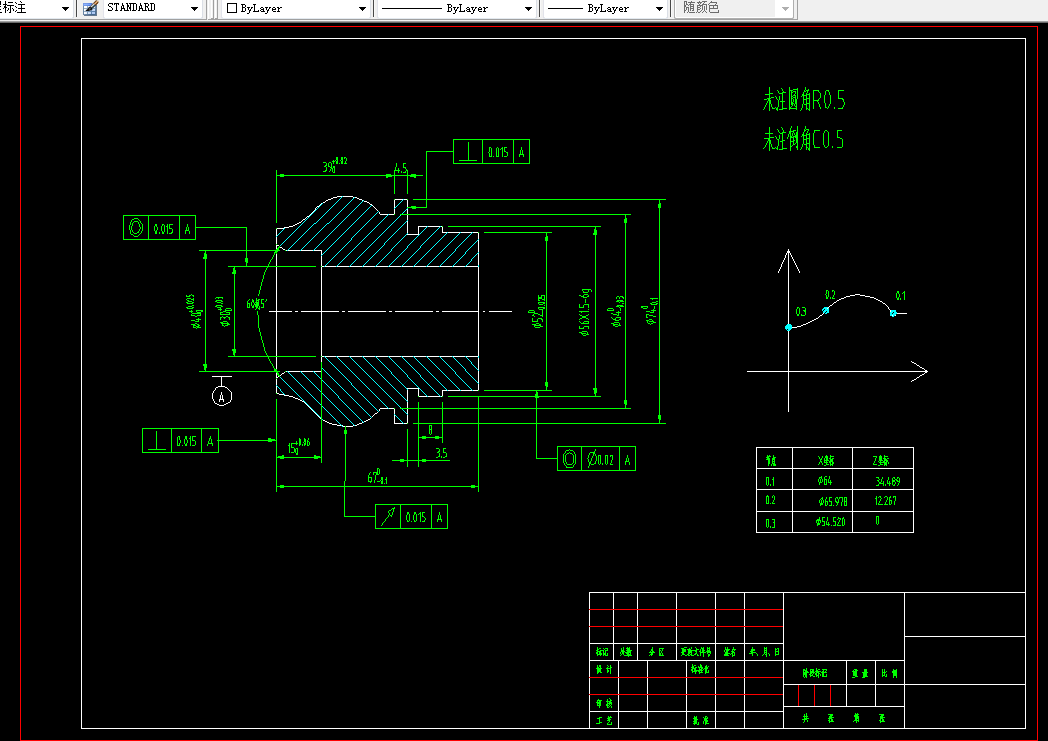Screen dimensions: 1048x741
Task: Click the cyan node marker labeled 0.3
Action: [789, 327]
